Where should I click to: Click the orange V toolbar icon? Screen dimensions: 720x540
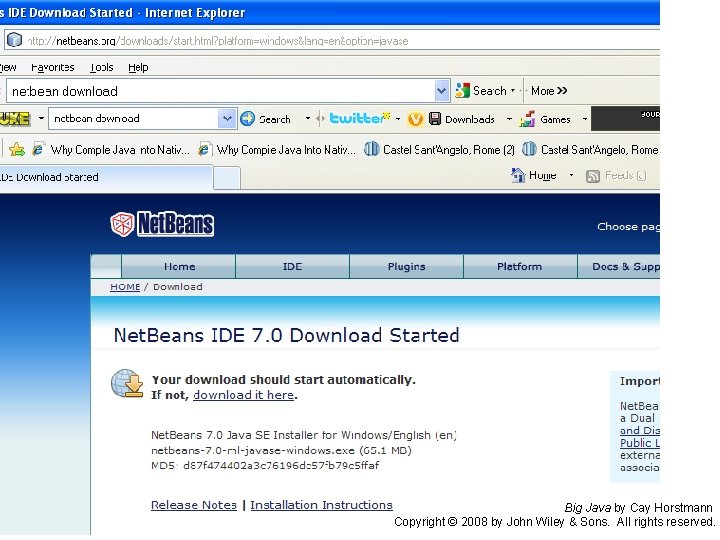click(415, 119)
